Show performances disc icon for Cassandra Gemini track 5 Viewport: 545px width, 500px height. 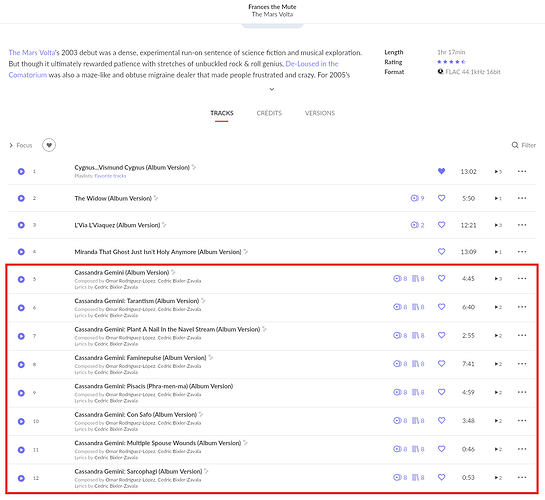(400, 278)
